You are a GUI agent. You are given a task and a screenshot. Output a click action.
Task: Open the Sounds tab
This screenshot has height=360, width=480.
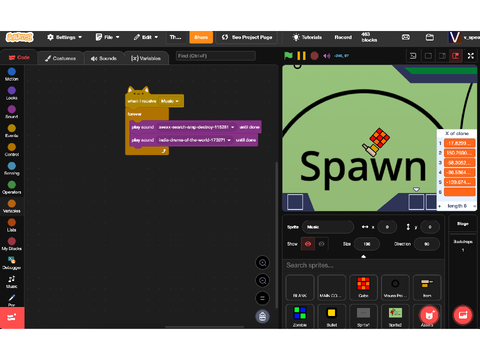[104, 58]
